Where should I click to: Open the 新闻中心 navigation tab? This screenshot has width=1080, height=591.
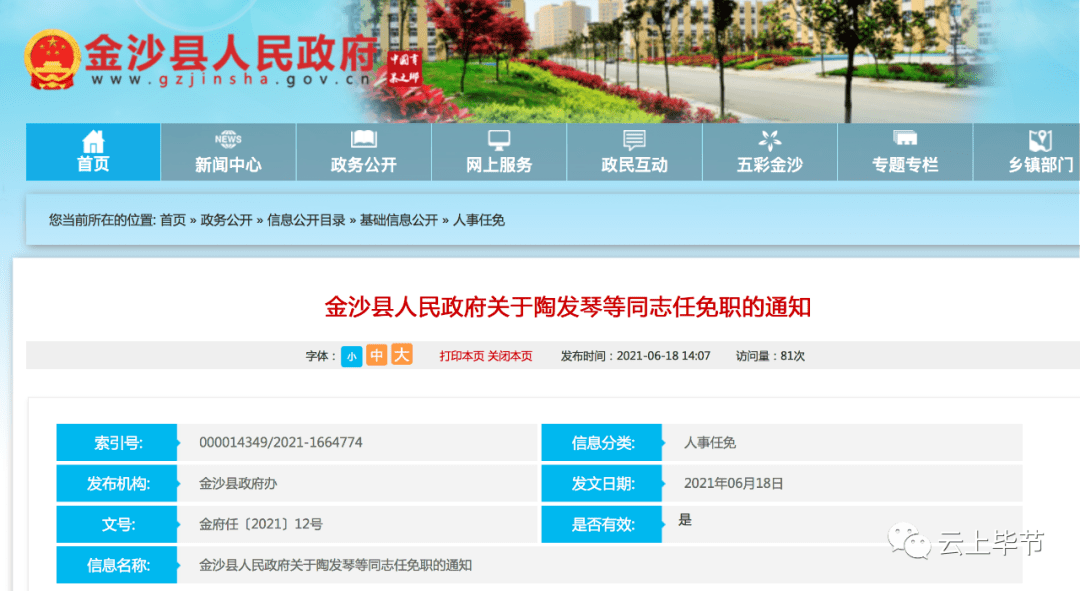coord(228,152)
